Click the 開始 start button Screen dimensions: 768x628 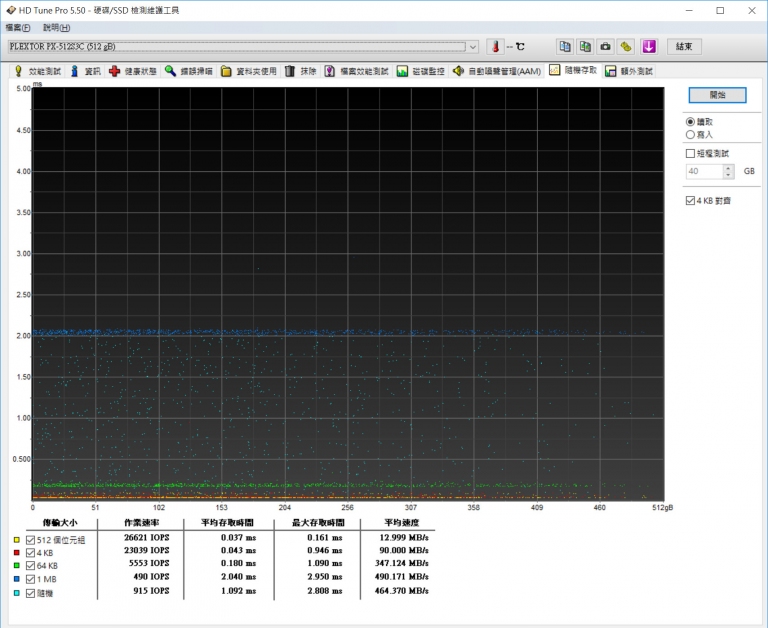[x=718, y=95]
